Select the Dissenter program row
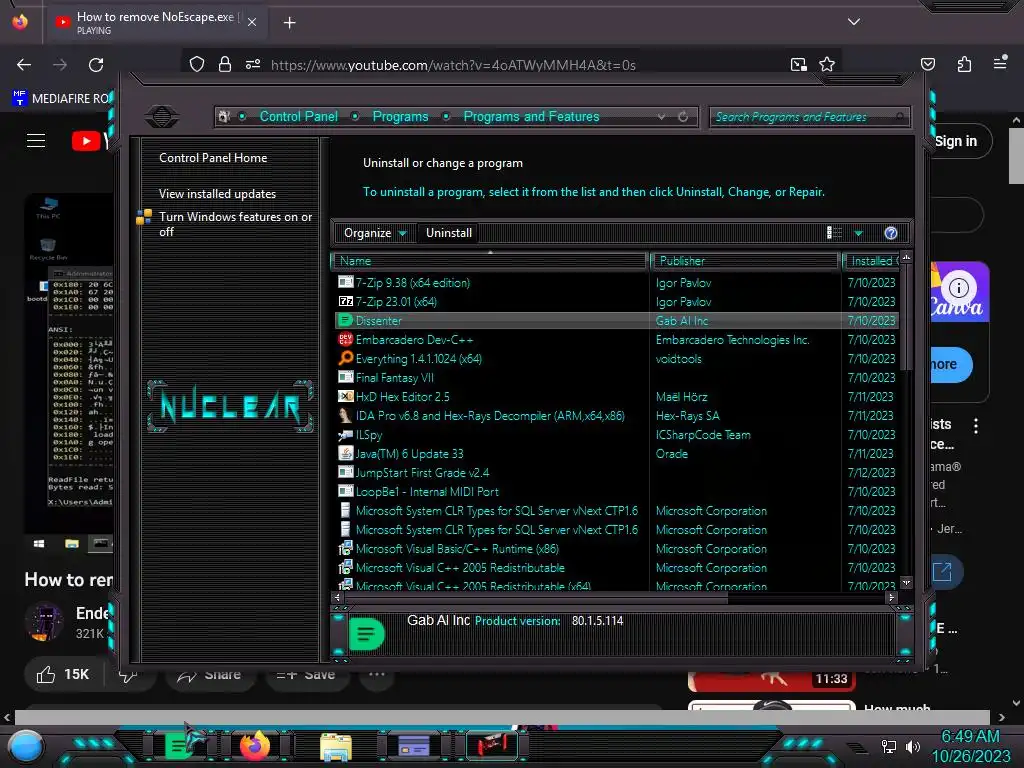Image resolution: width=1024 pixels, height=768 pixels. coord(616,321)
